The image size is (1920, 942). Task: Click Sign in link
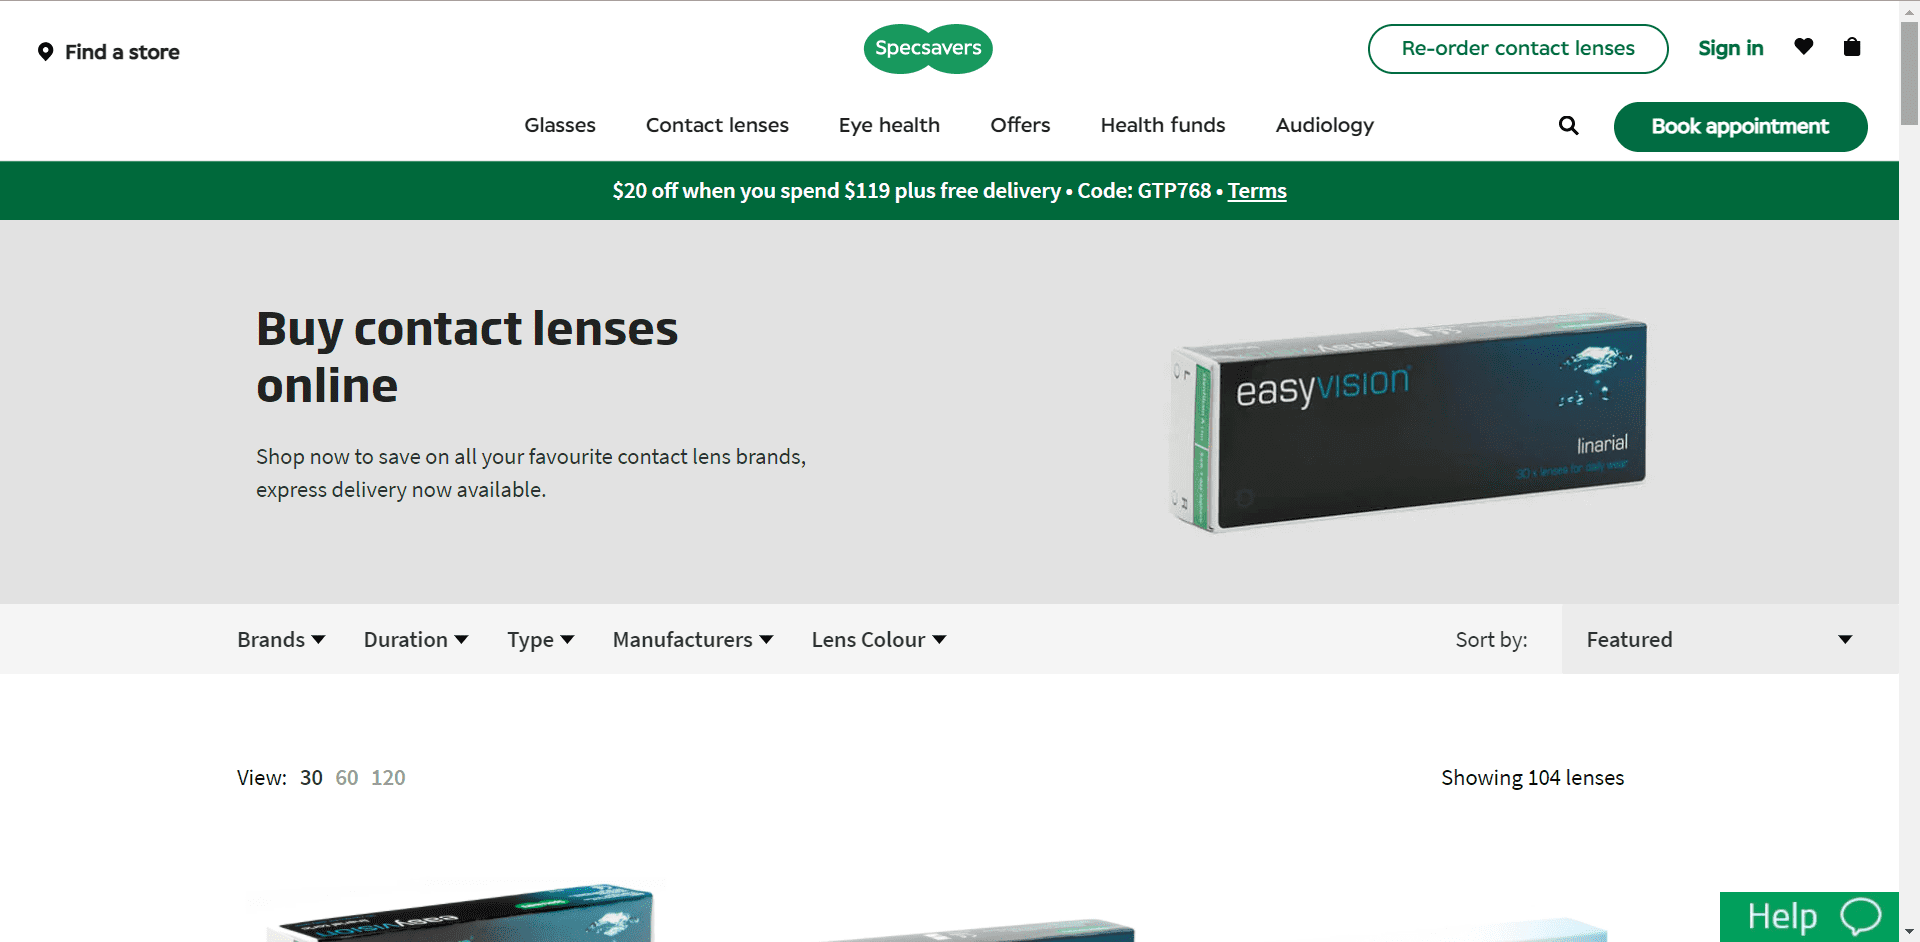[x=1730, y=48]
